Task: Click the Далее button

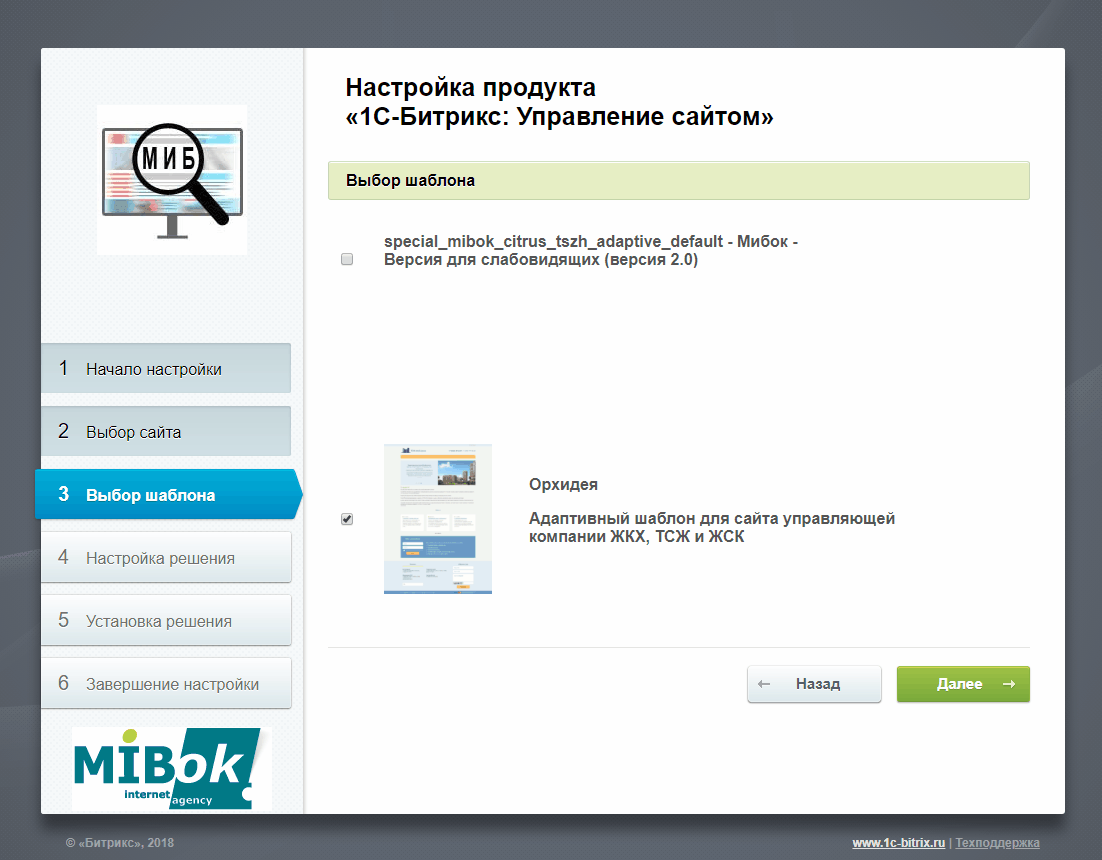Action: 963,684
